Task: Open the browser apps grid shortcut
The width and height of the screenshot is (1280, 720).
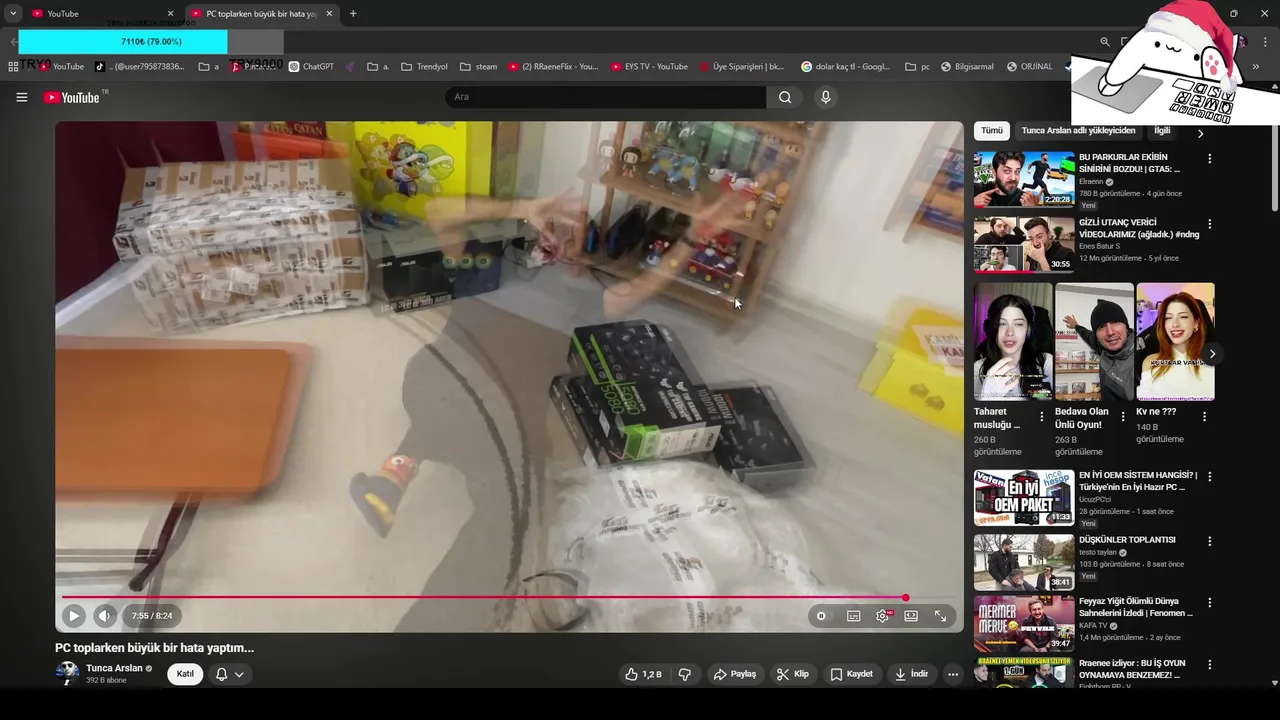Action: click(x=13, y=67)
